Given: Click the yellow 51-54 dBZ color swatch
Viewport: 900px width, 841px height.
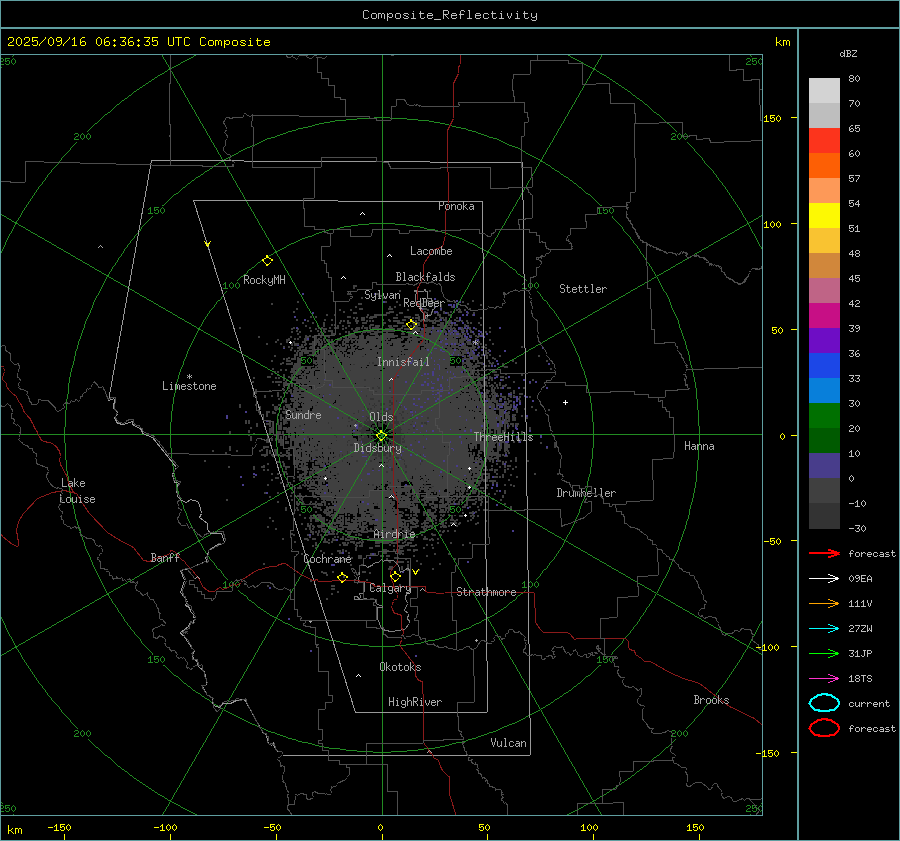Looking at the screenshot, I should [824, 216].
